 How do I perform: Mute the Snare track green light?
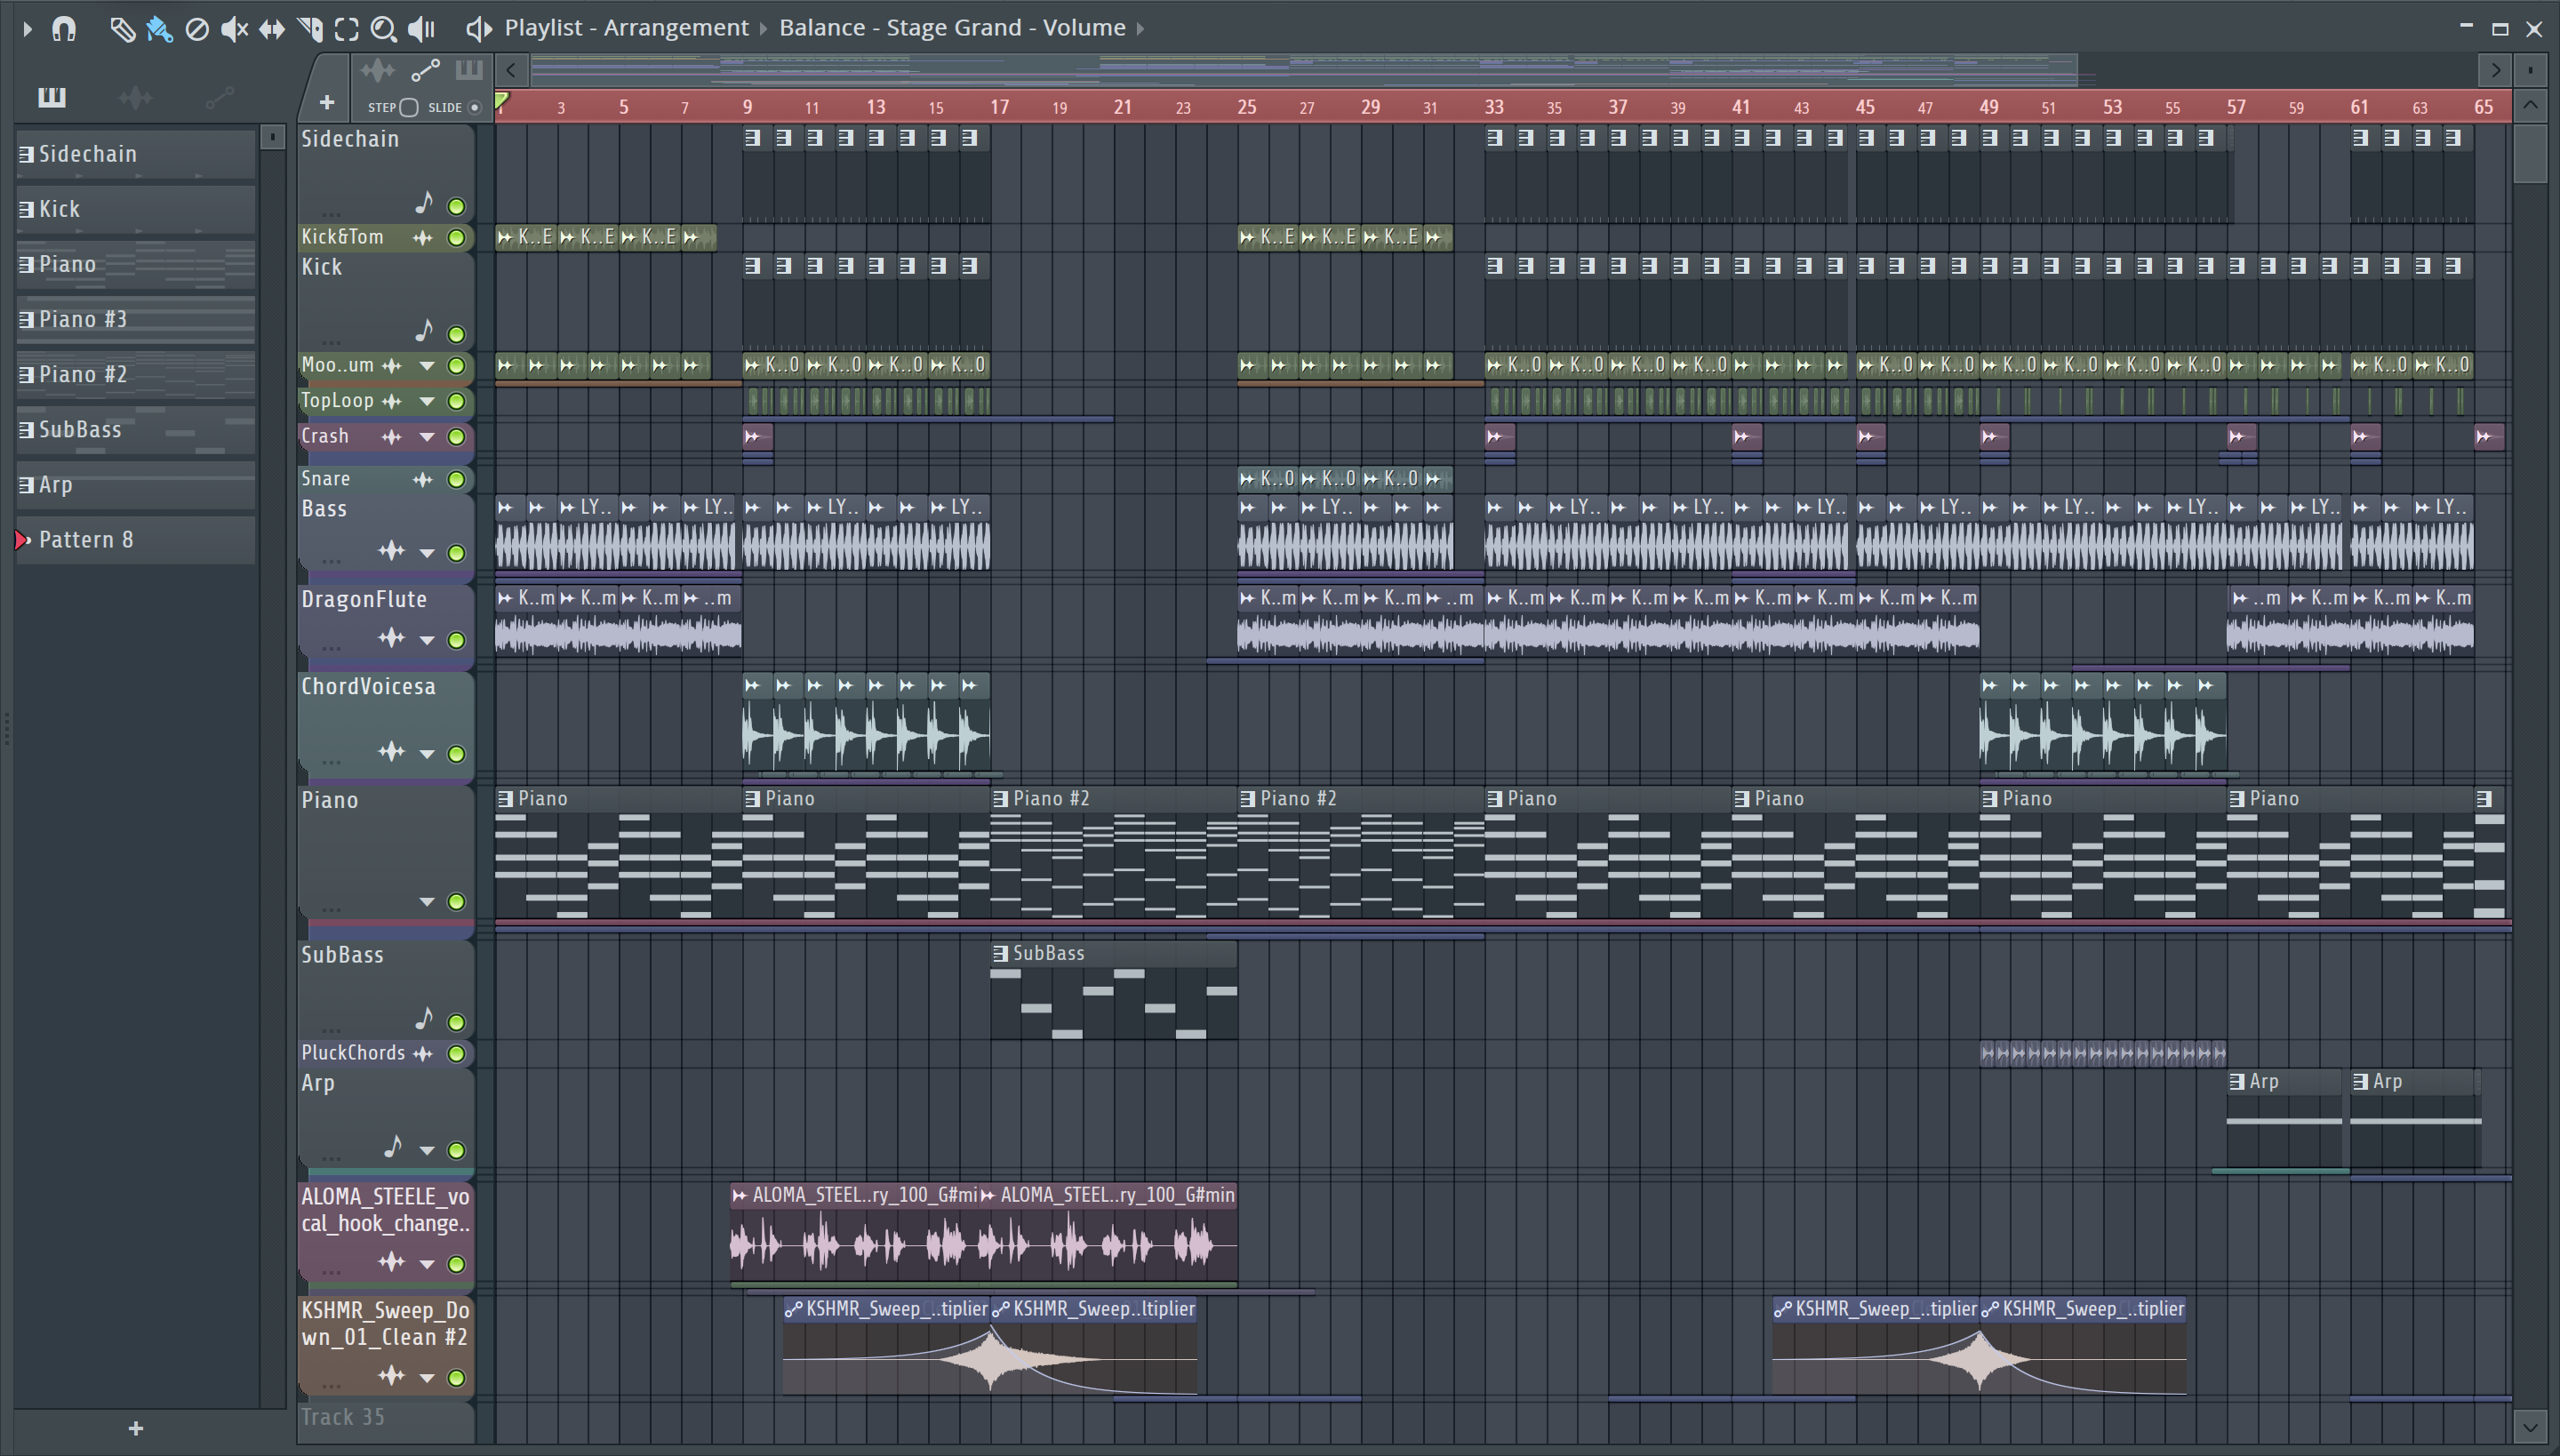pyautogui.click(x=456, y=480)
